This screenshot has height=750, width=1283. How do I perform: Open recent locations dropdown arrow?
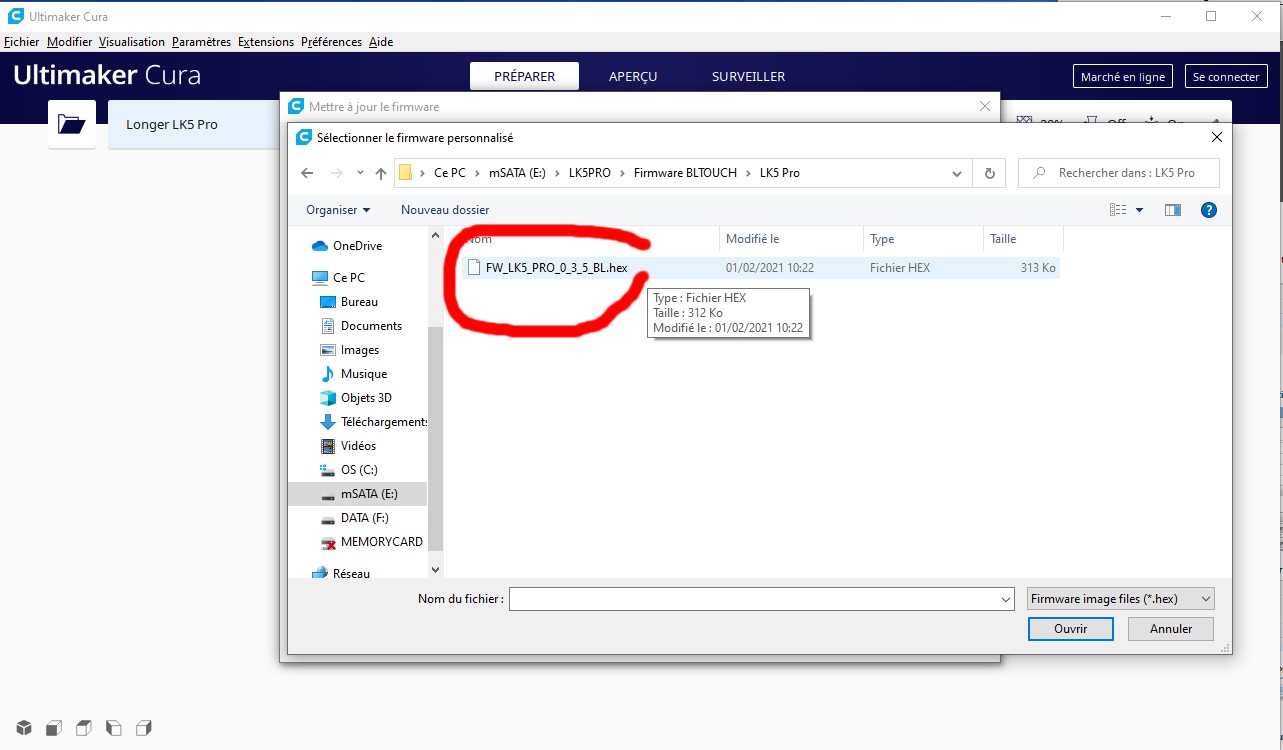[361, 173]
